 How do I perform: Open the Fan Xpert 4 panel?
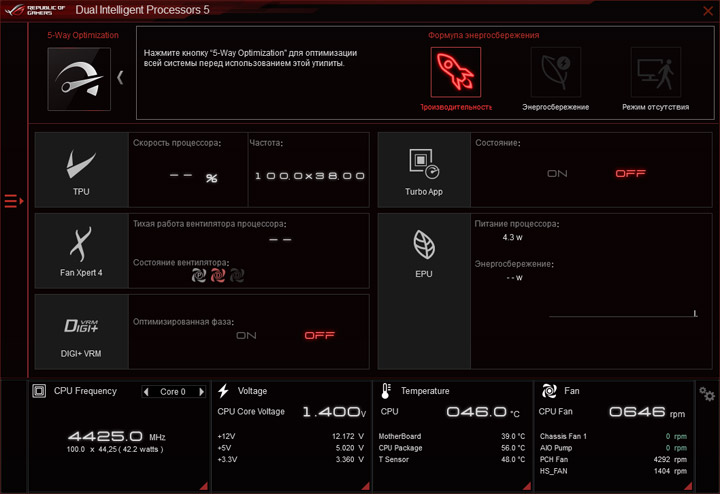click(x=82, y=251)
